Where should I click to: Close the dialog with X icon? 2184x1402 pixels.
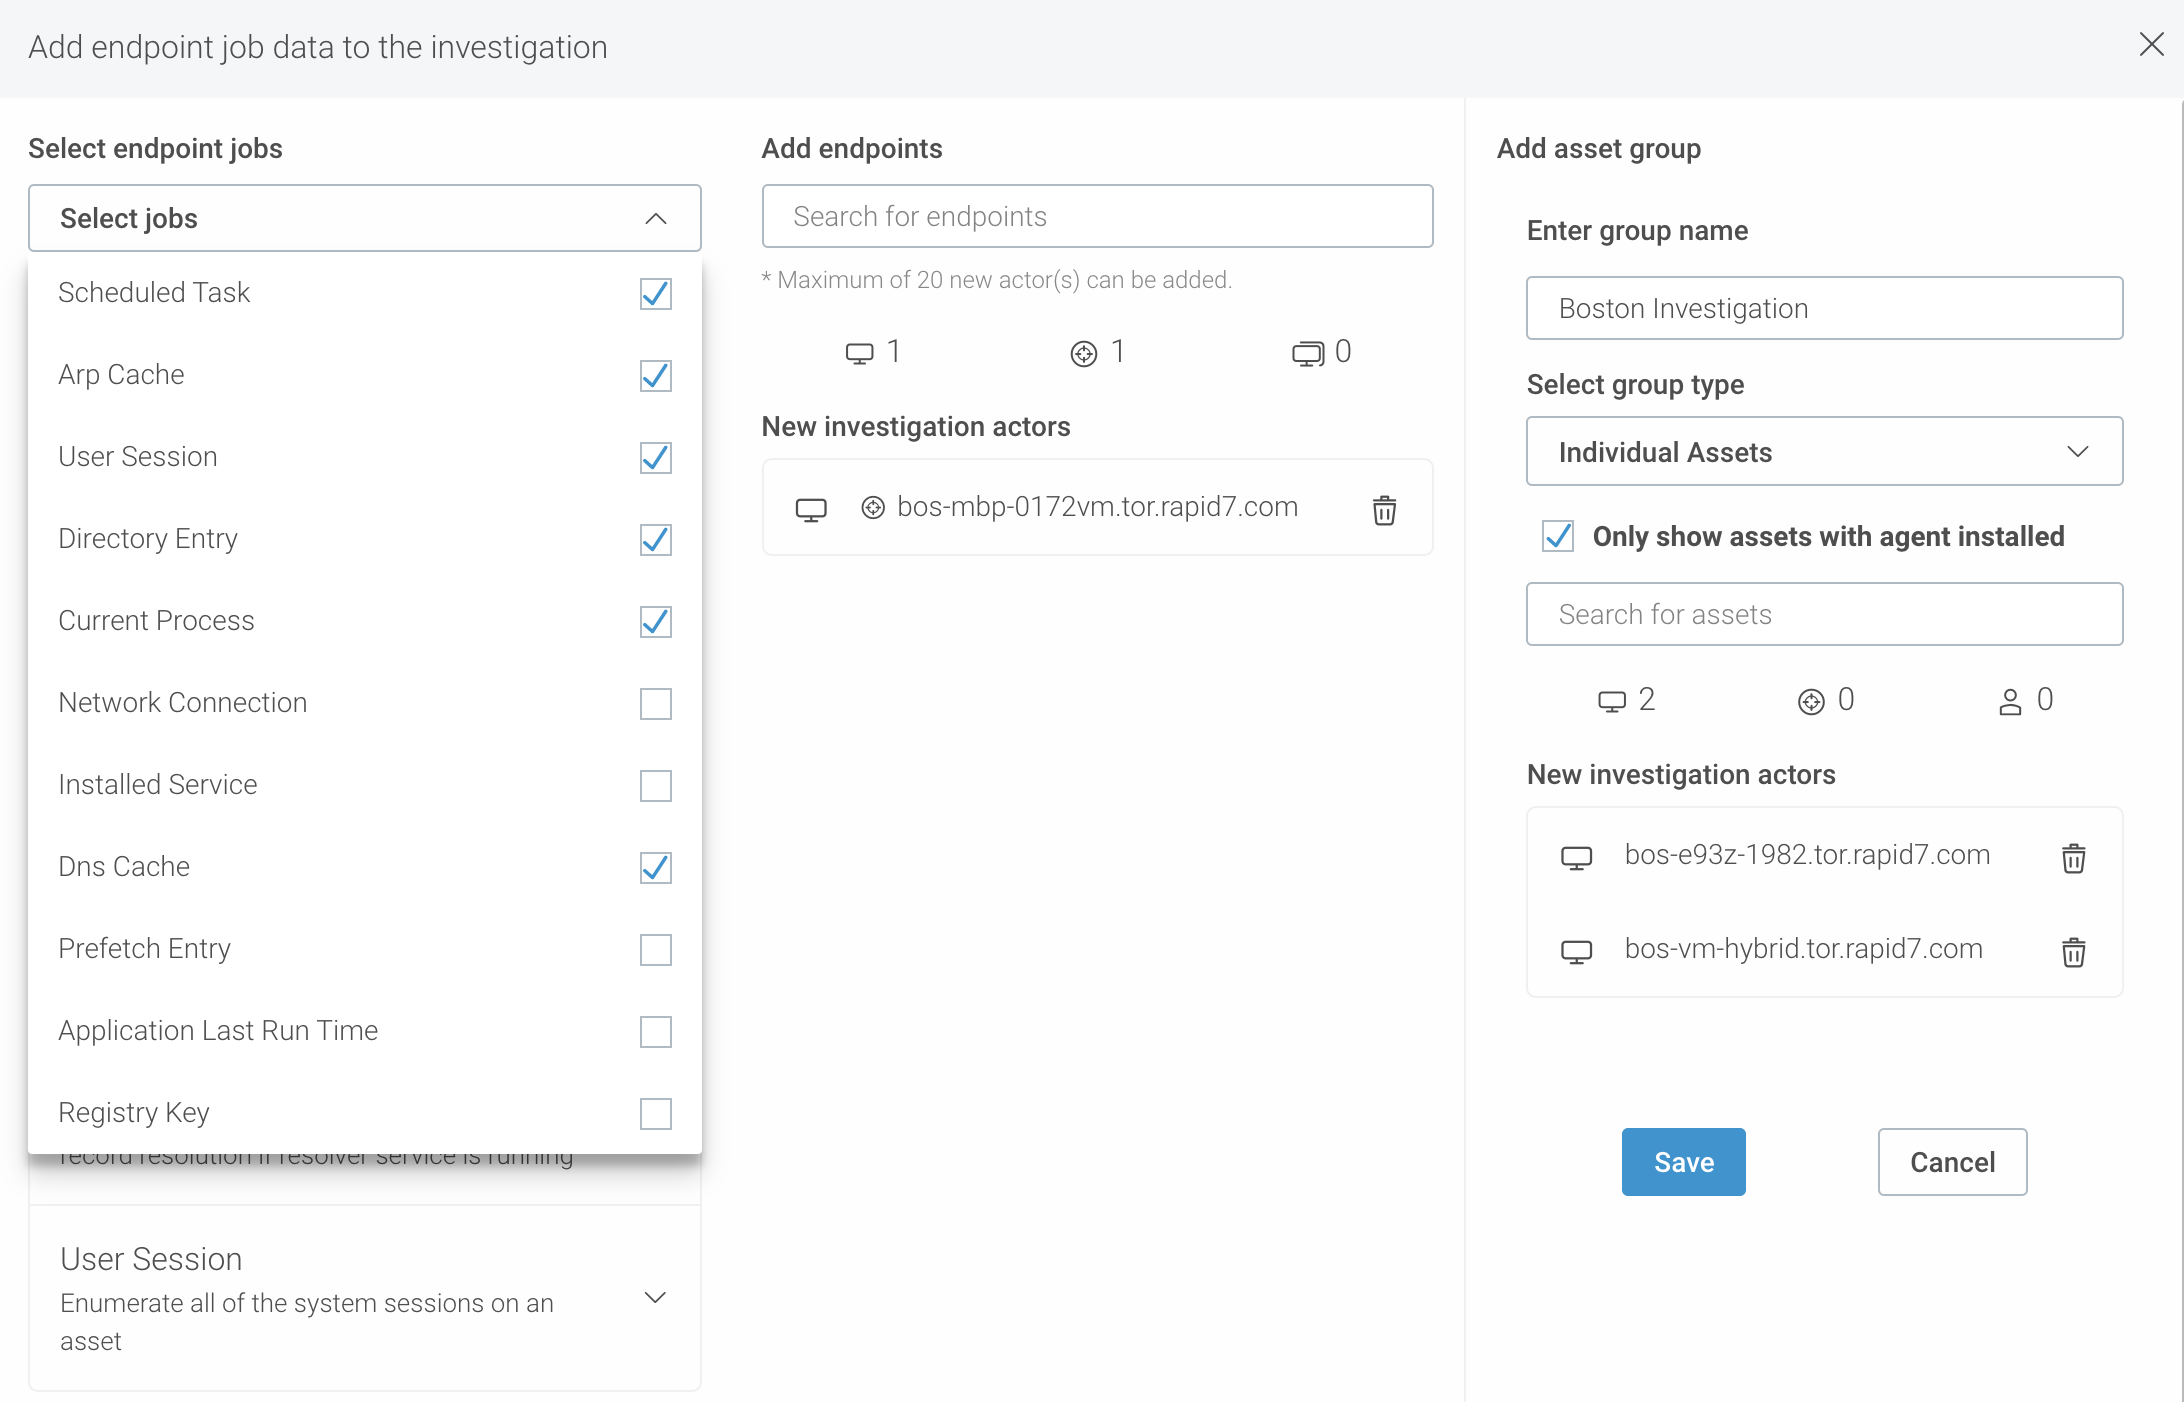click(x=2151, y=45)
